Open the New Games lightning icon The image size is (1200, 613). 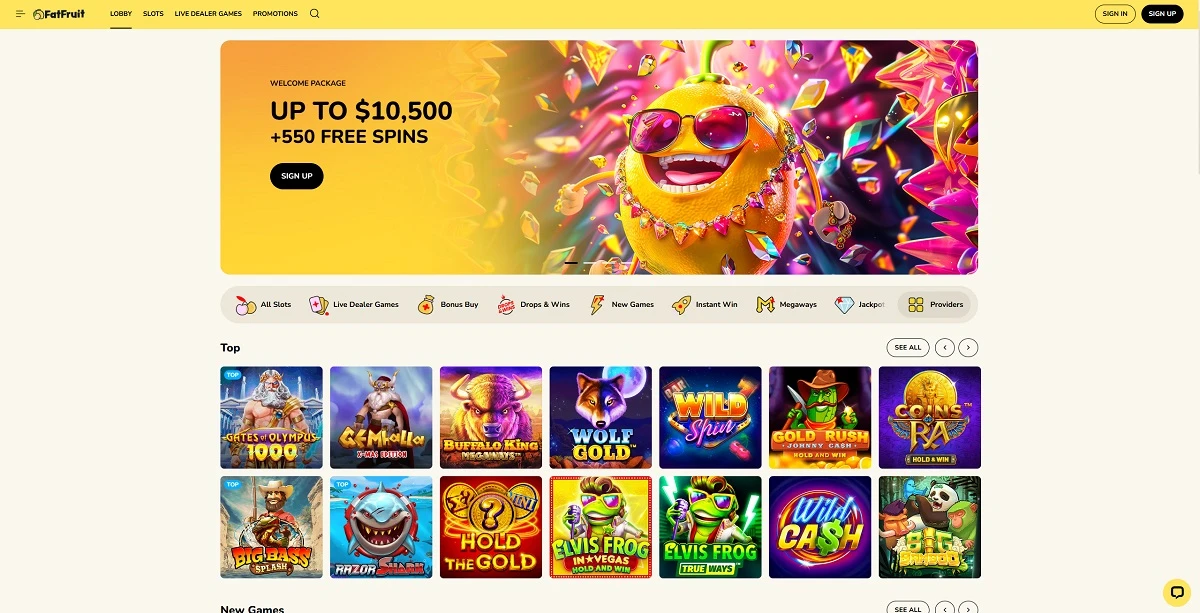(597, 305)
